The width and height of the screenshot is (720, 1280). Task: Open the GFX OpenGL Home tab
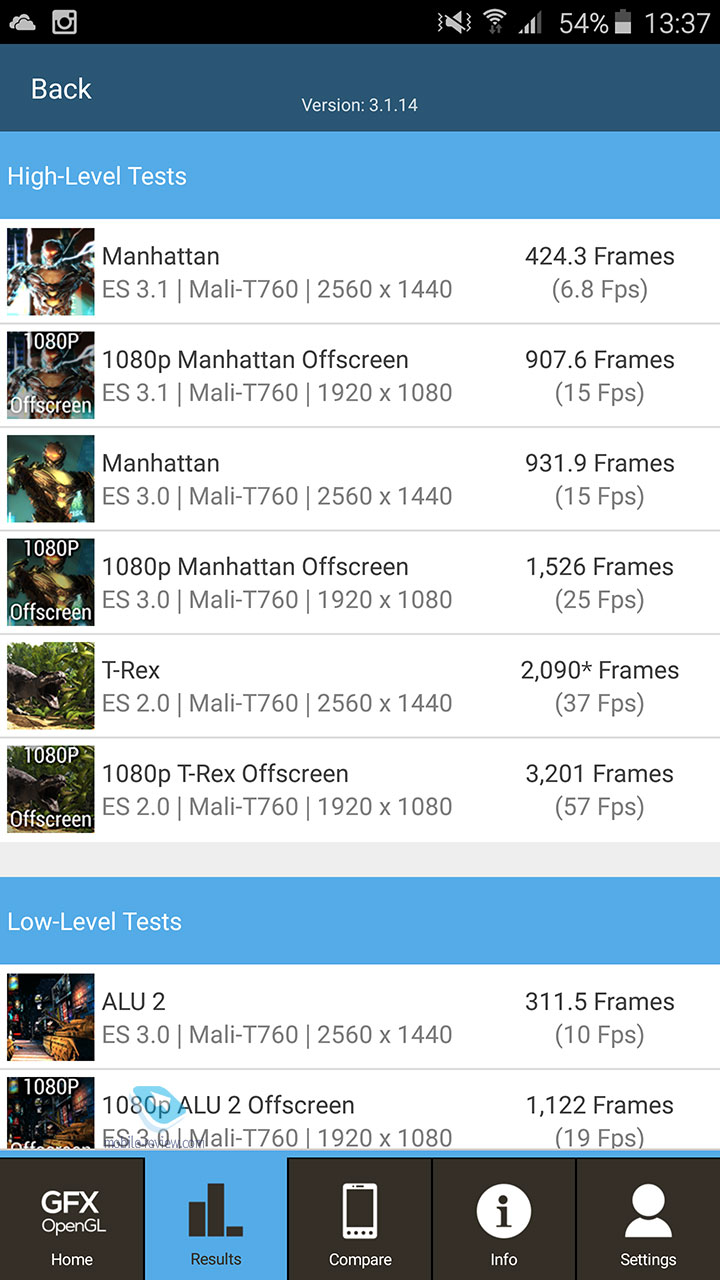coord(72,1218)
